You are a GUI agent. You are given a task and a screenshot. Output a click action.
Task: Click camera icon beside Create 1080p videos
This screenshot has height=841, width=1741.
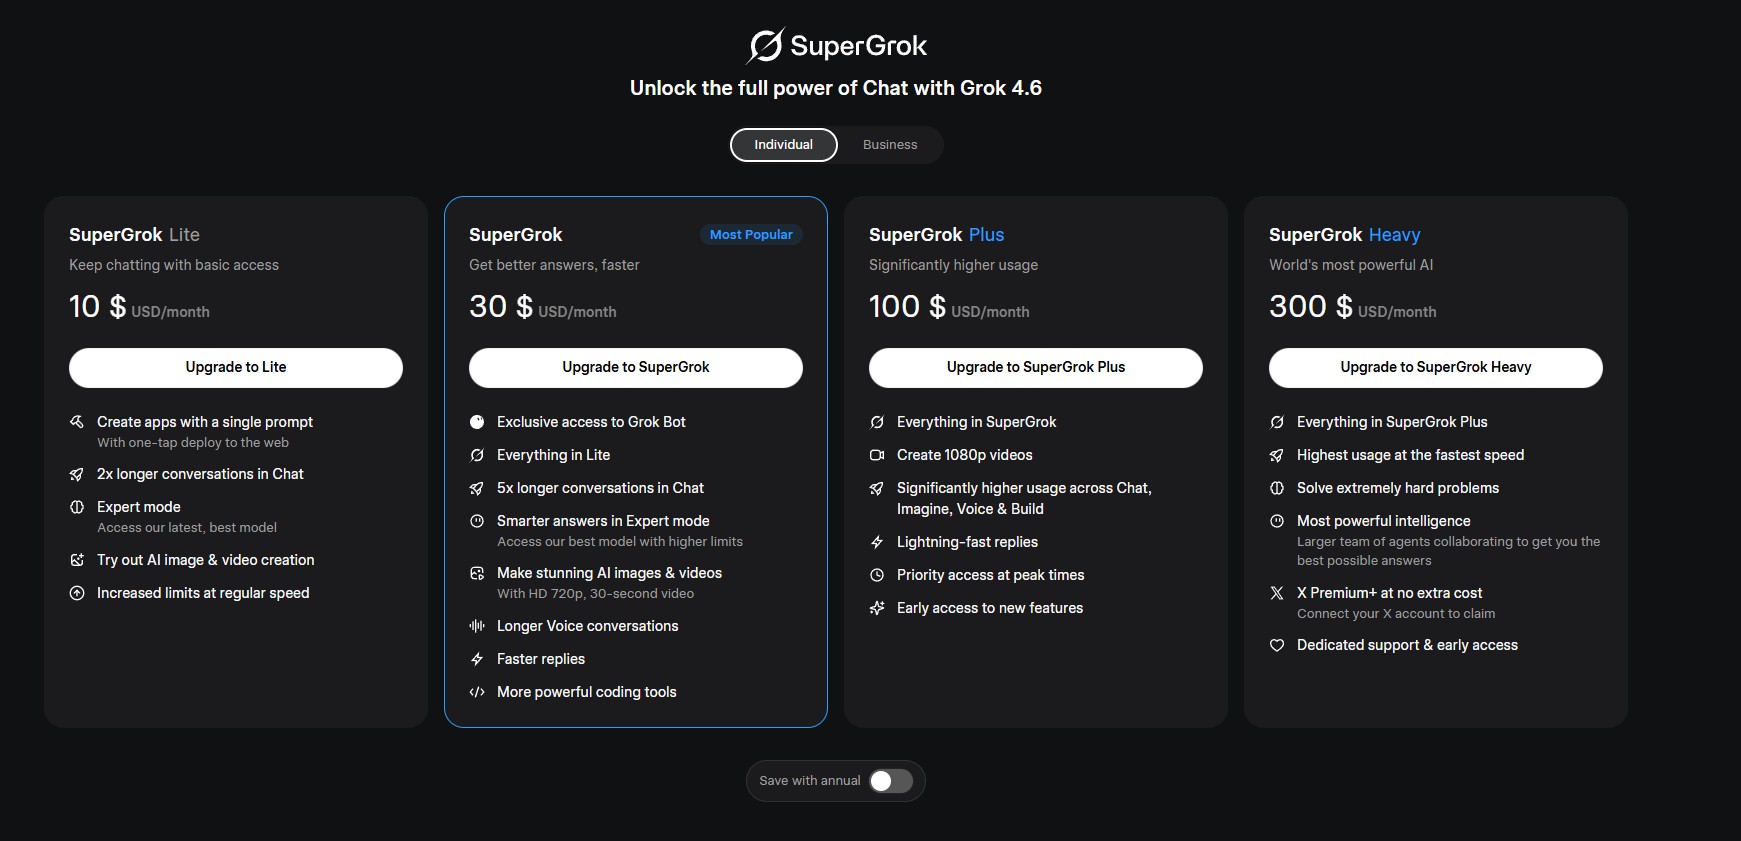[x=877, y=455]
